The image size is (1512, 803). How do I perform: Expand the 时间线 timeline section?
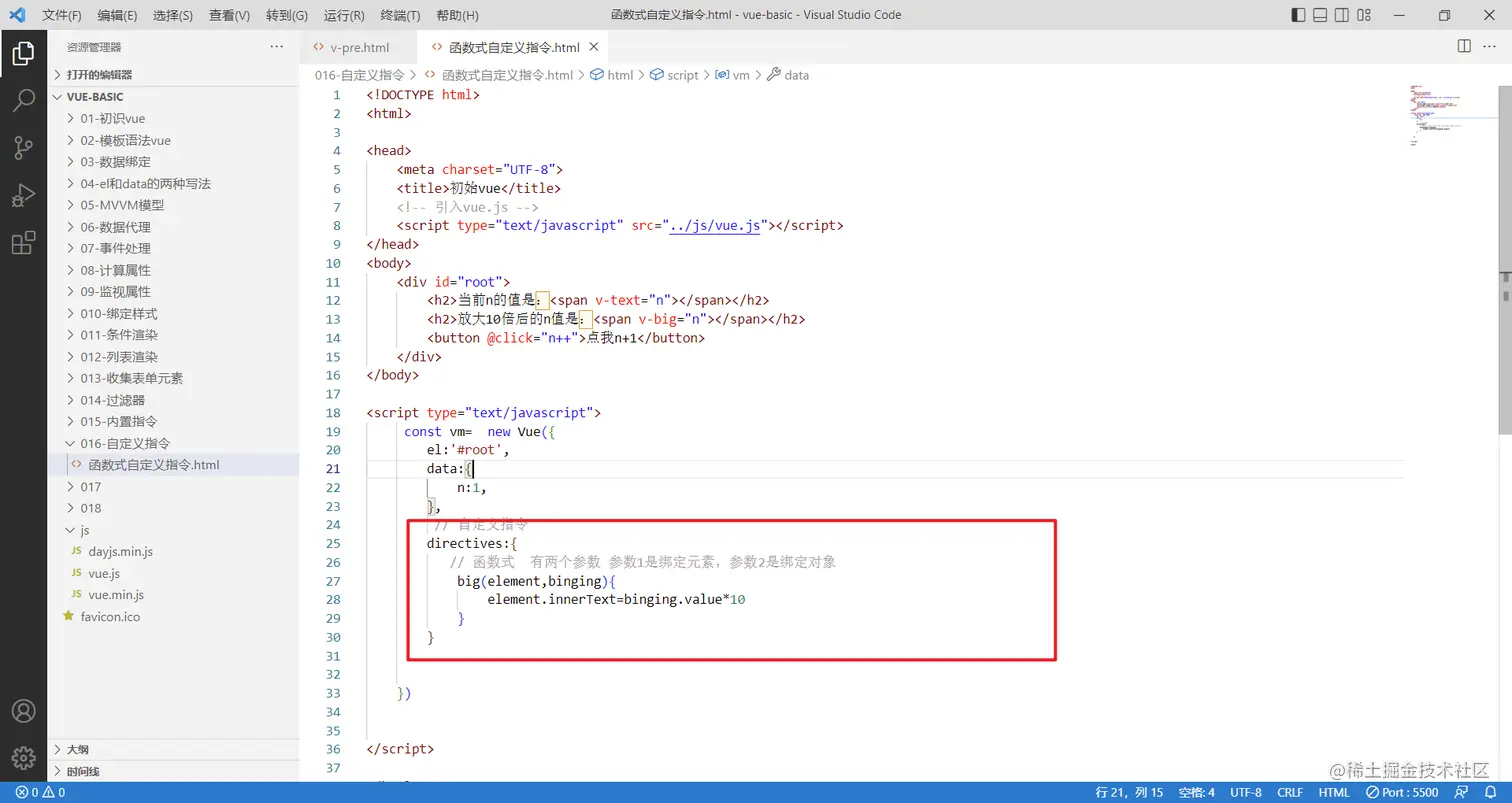173,771
